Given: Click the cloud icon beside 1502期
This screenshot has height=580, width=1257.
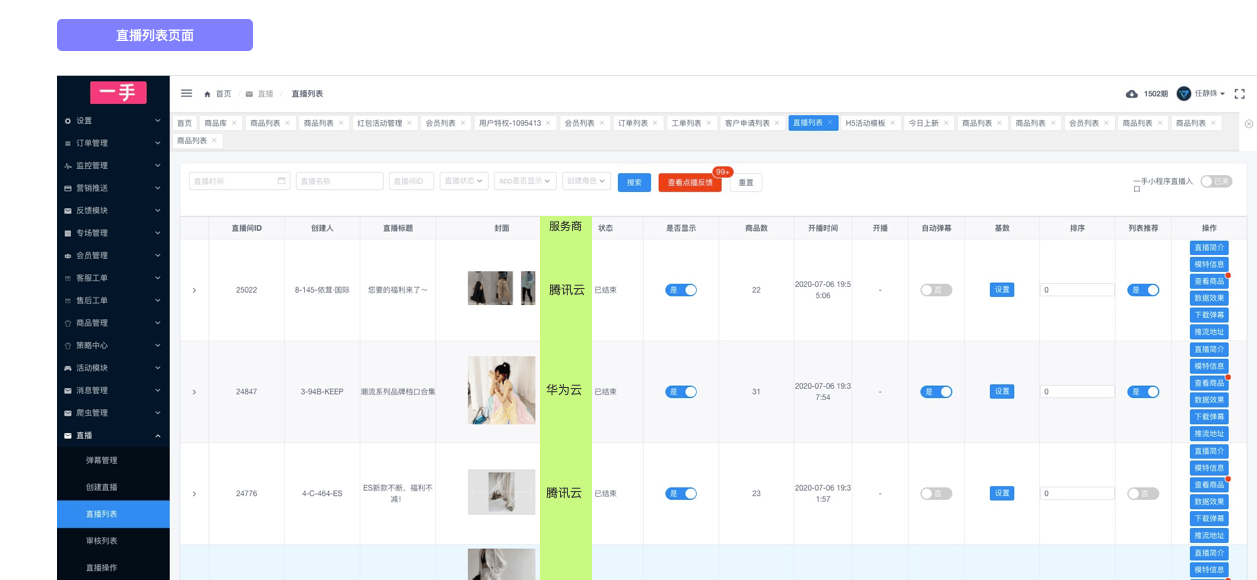Looking at the screenshot, I should (x=1132, y=94).
